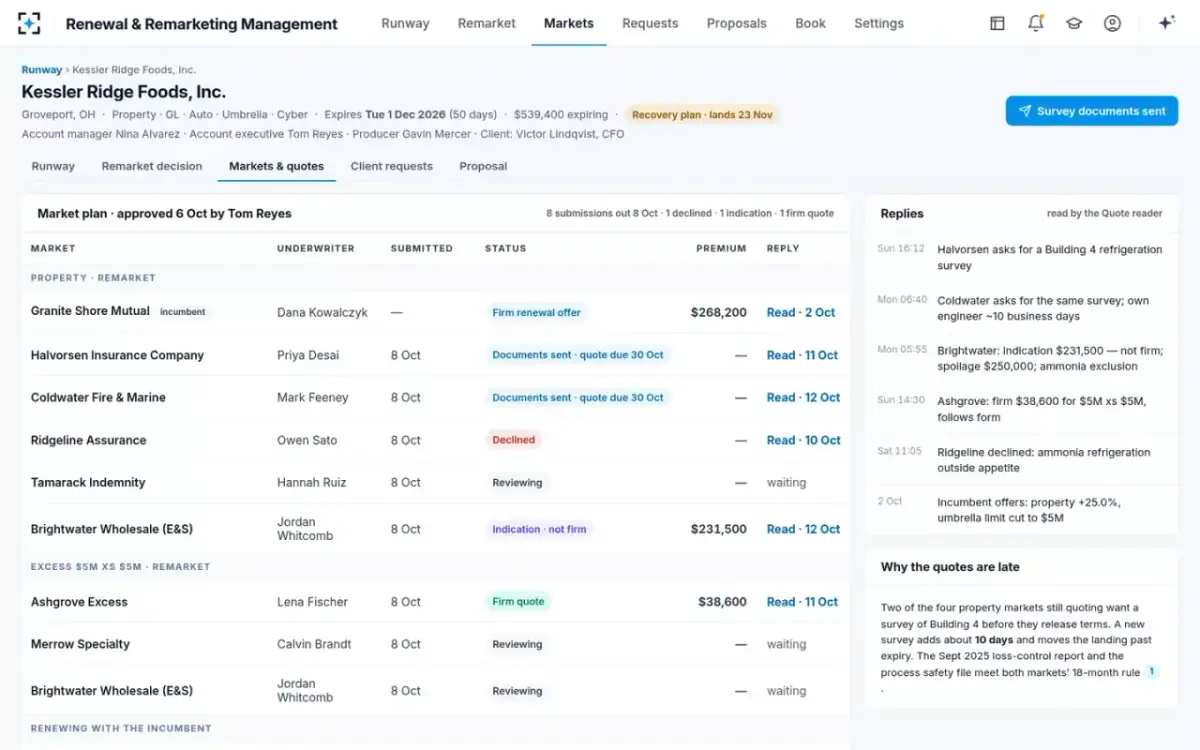Click the Tamarack Indemnity Reviewing badge
The image size is (1200, 750).
click(x=517, y=483)
